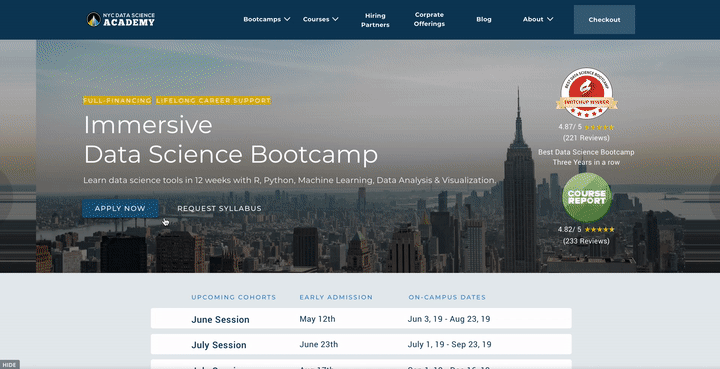This screenshot has width=720, height=369.
Task: Click the Full-Financing highlighted tag
Action: pyautogui.click(x=117, y=101)
